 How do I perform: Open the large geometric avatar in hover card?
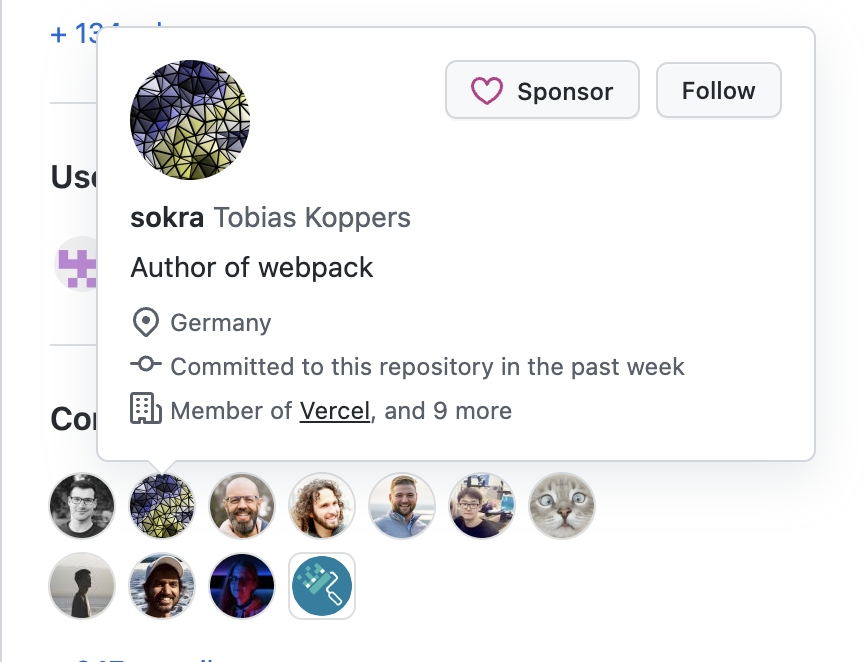click(190, 120)
